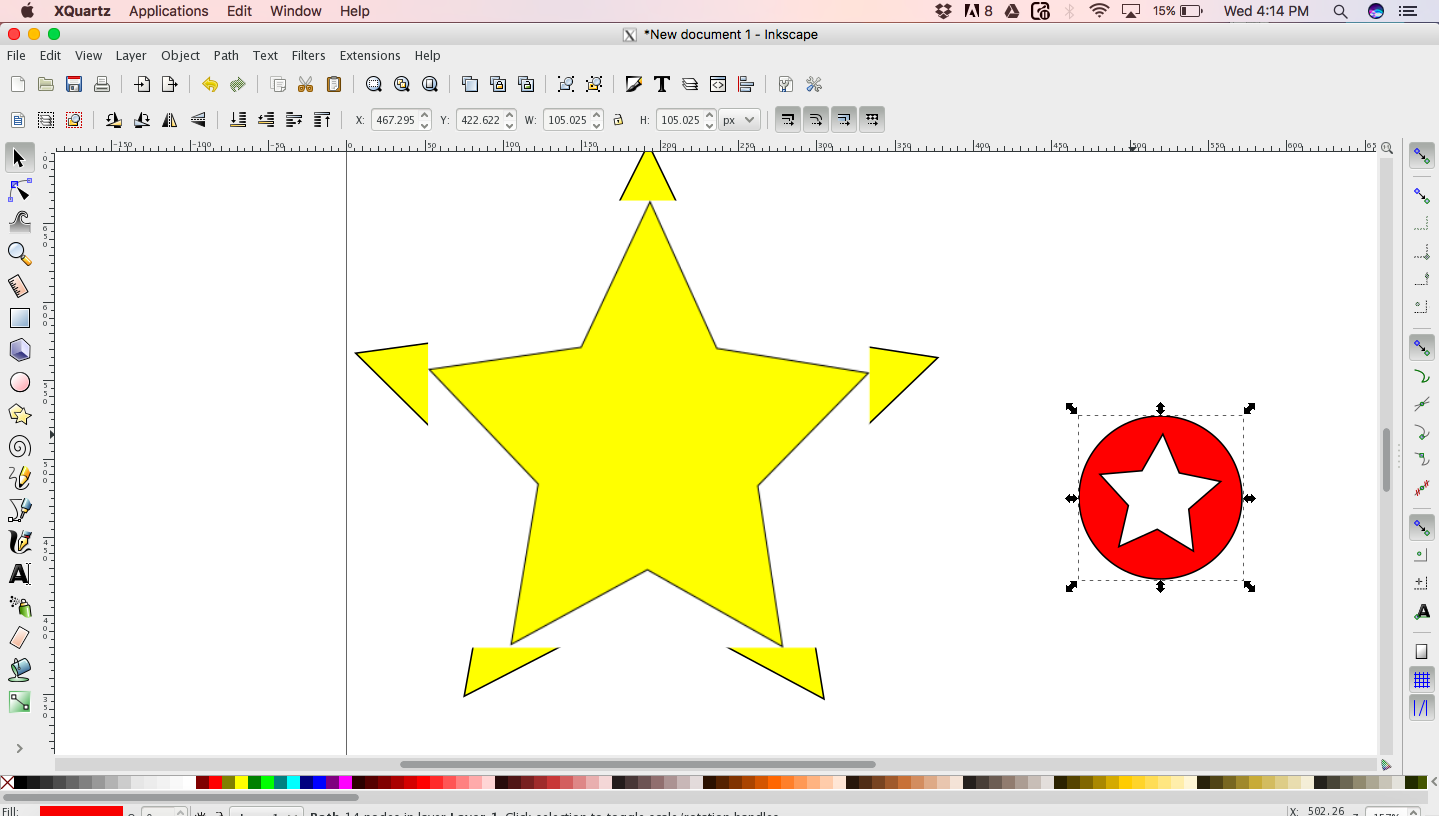Open the Filters menu
The height and width of the screenshot is (816, 1439).
coord(309,56)
